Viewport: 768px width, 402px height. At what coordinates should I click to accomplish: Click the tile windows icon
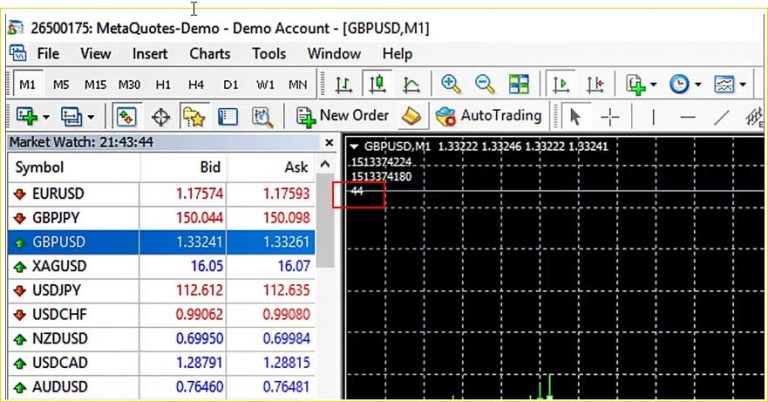tap(519, 84)
